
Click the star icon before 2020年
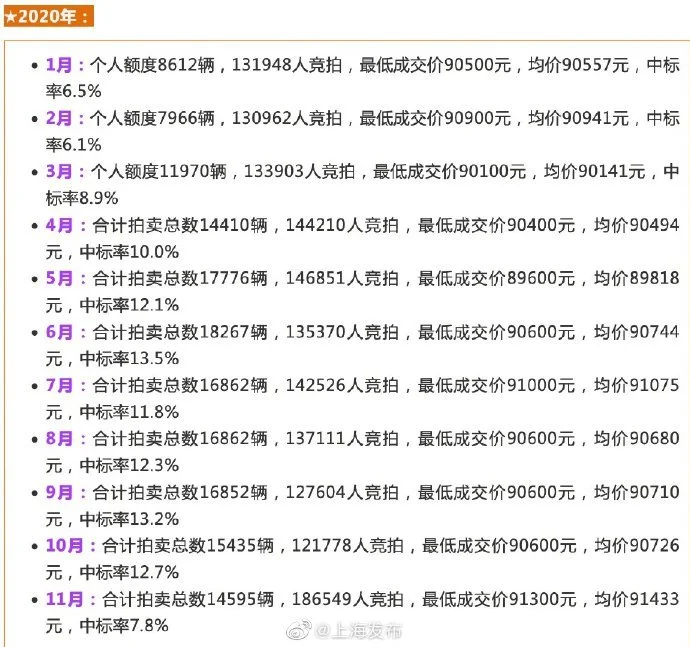[x=8, y=17]
